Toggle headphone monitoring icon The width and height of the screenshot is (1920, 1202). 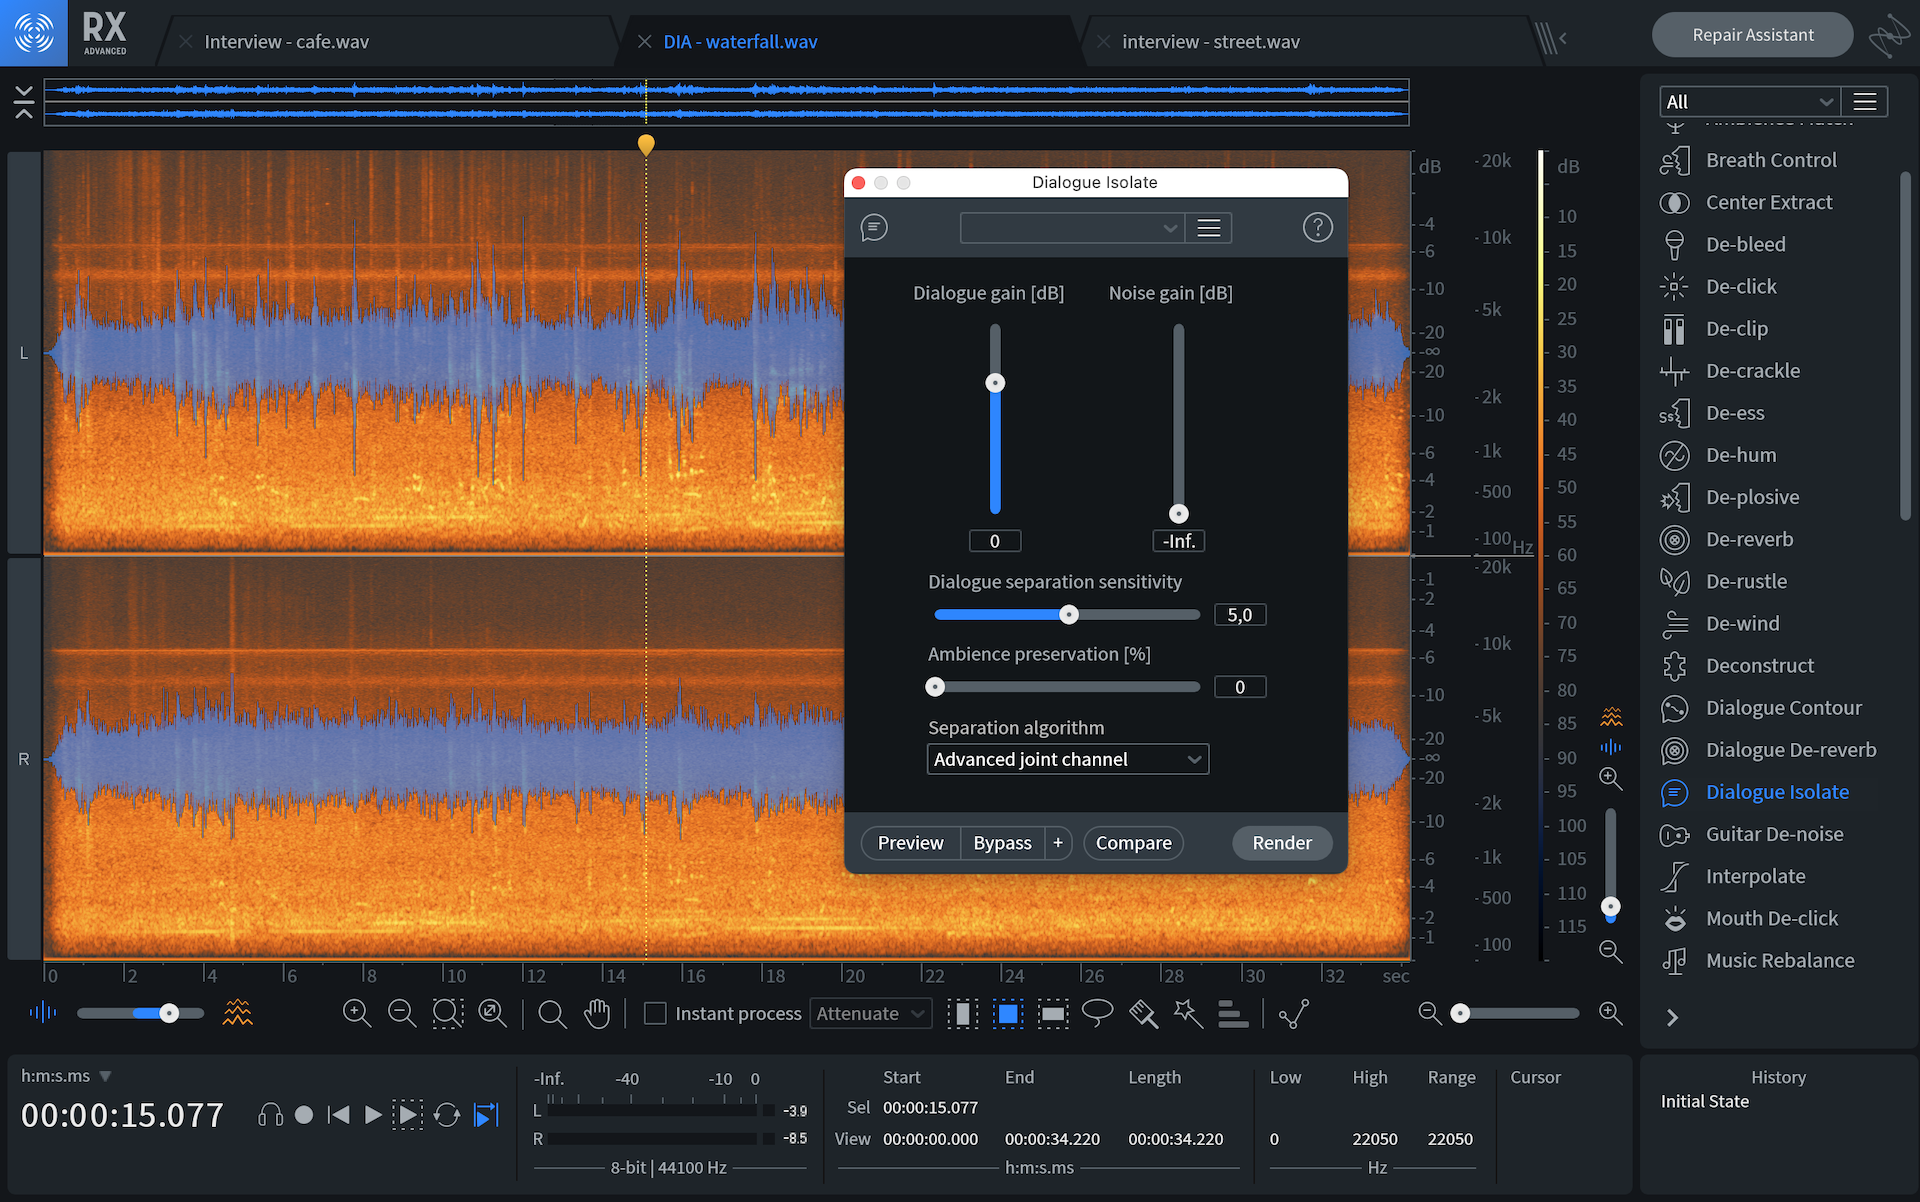point(270,1115)
